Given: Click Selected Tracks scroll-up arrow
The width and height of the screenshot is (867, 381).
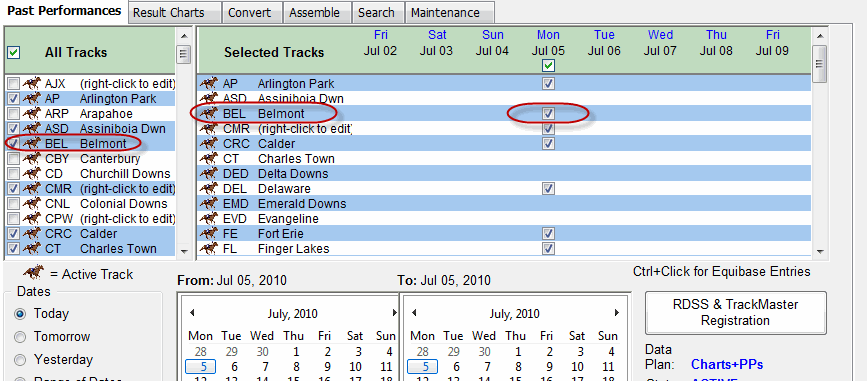Looking at the screenshot, I should point(821,35).
